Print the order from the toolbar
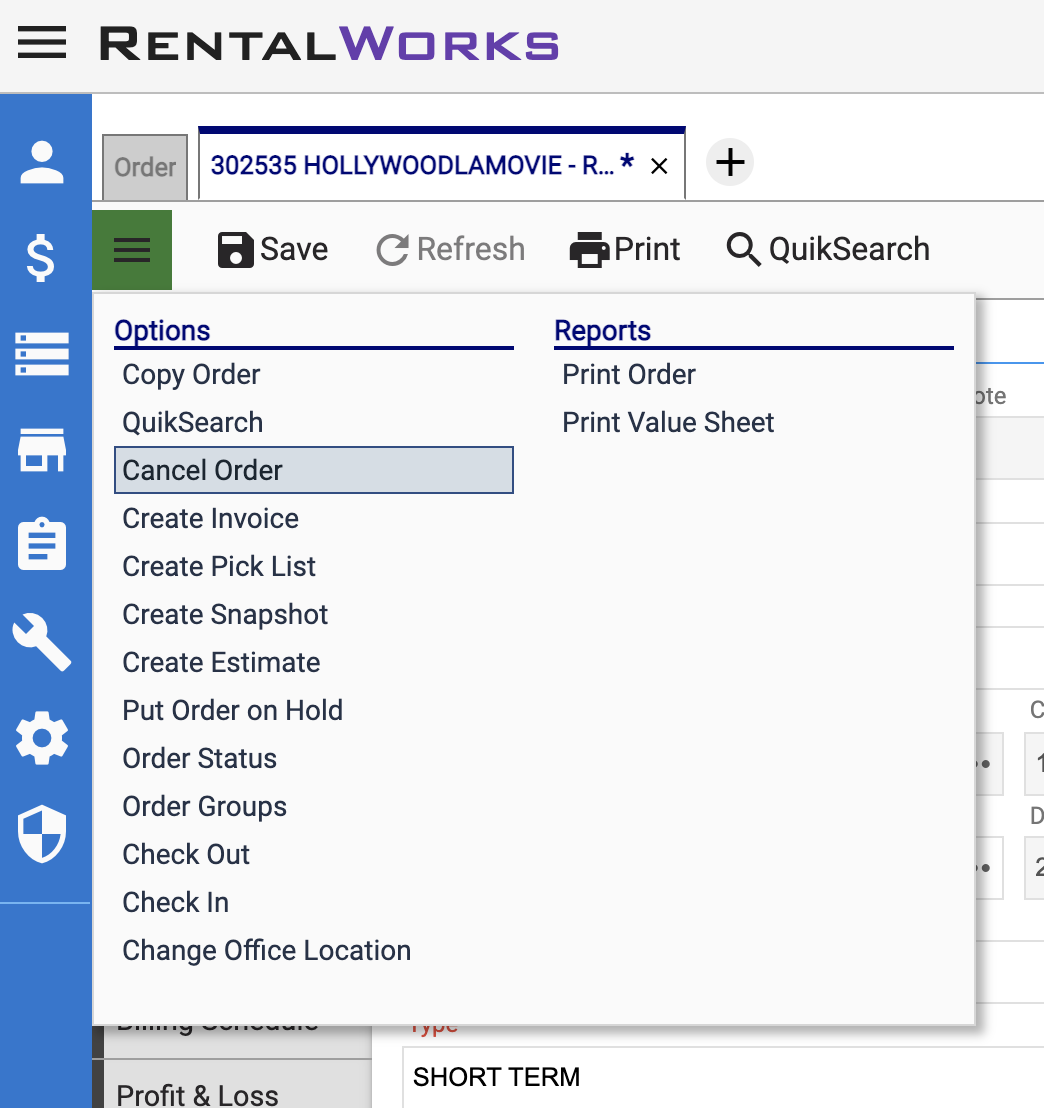Viewport: 1044px width, 1108px height. (x=625, y=250)
